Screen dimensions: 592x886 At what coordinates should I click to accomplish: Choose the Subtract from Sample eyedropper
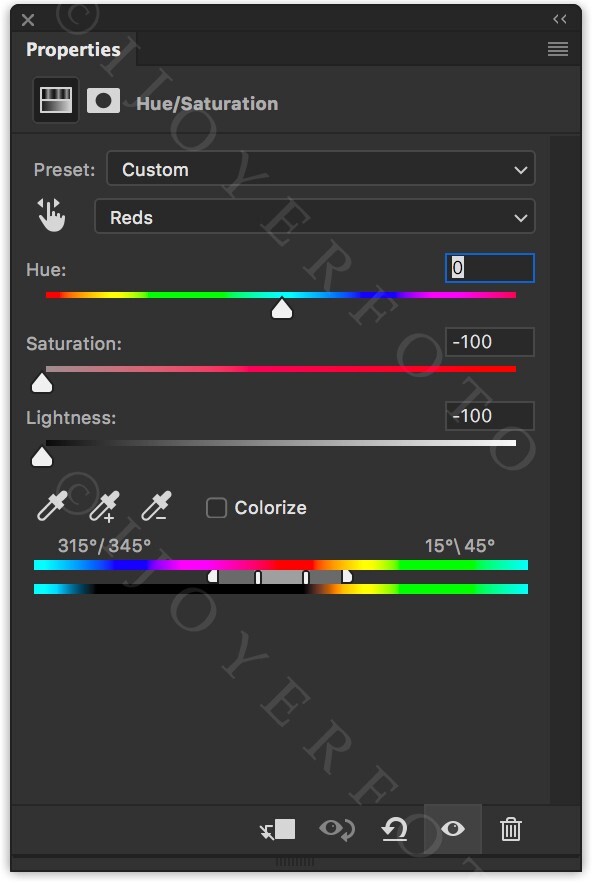click(156, 505)
